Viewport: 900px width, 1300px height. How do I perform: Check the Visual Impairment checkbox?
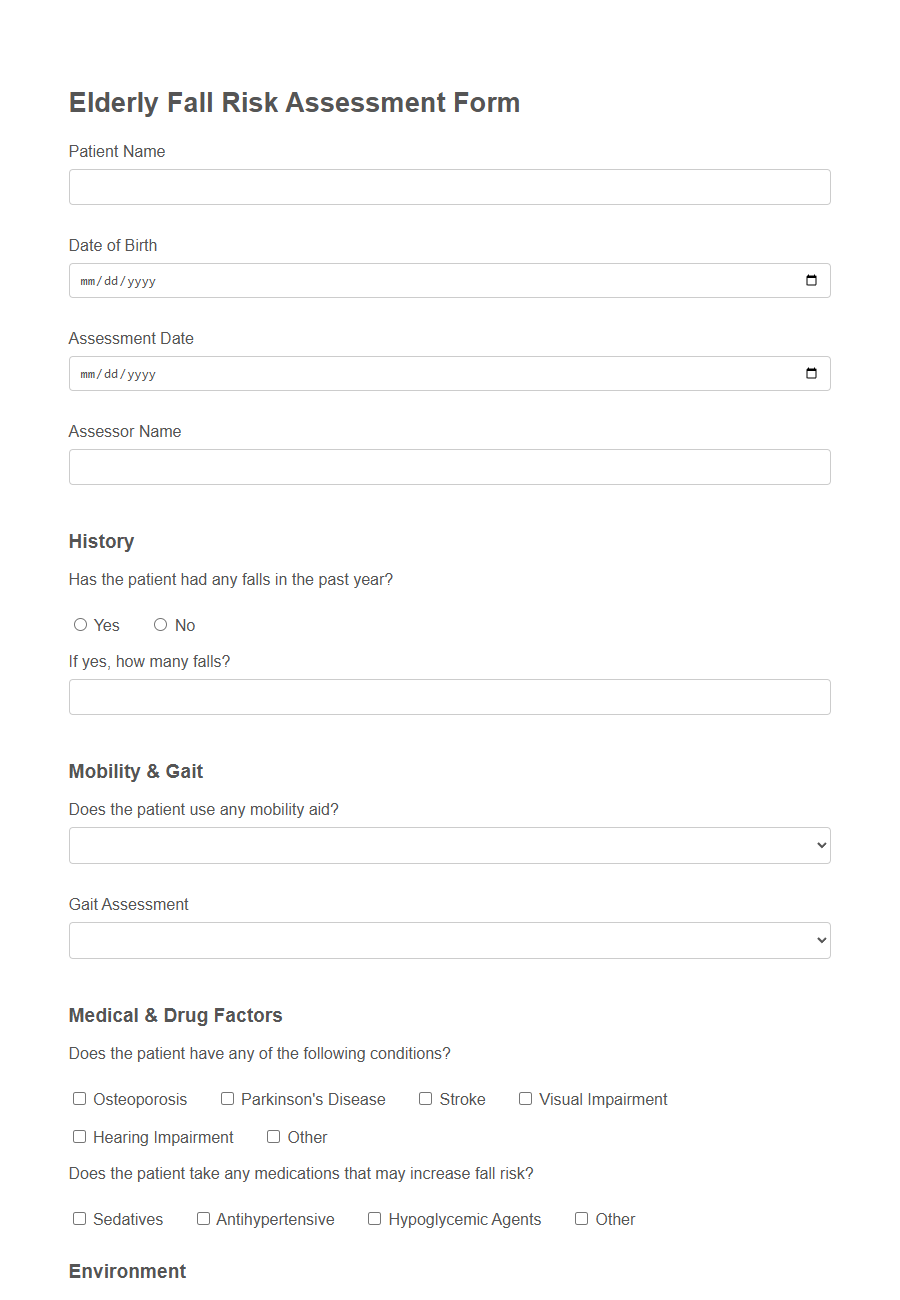coord(525,1098)
